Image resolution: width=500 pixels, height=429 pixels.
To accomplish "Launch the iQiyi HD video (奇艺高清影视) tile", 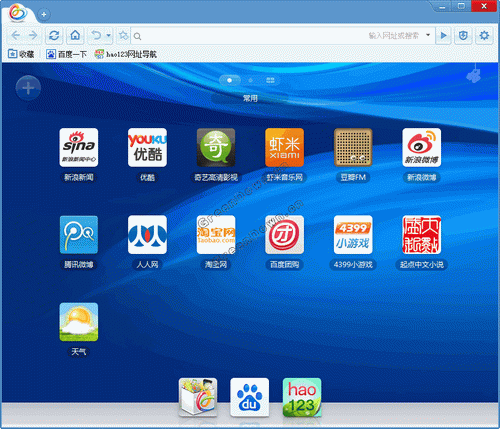I will [x=216, y=147].
